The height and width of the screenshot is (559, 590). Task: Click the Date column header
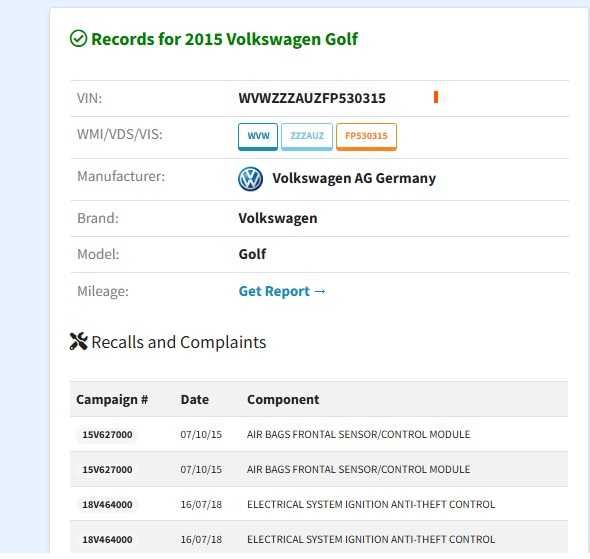(195, 400)
